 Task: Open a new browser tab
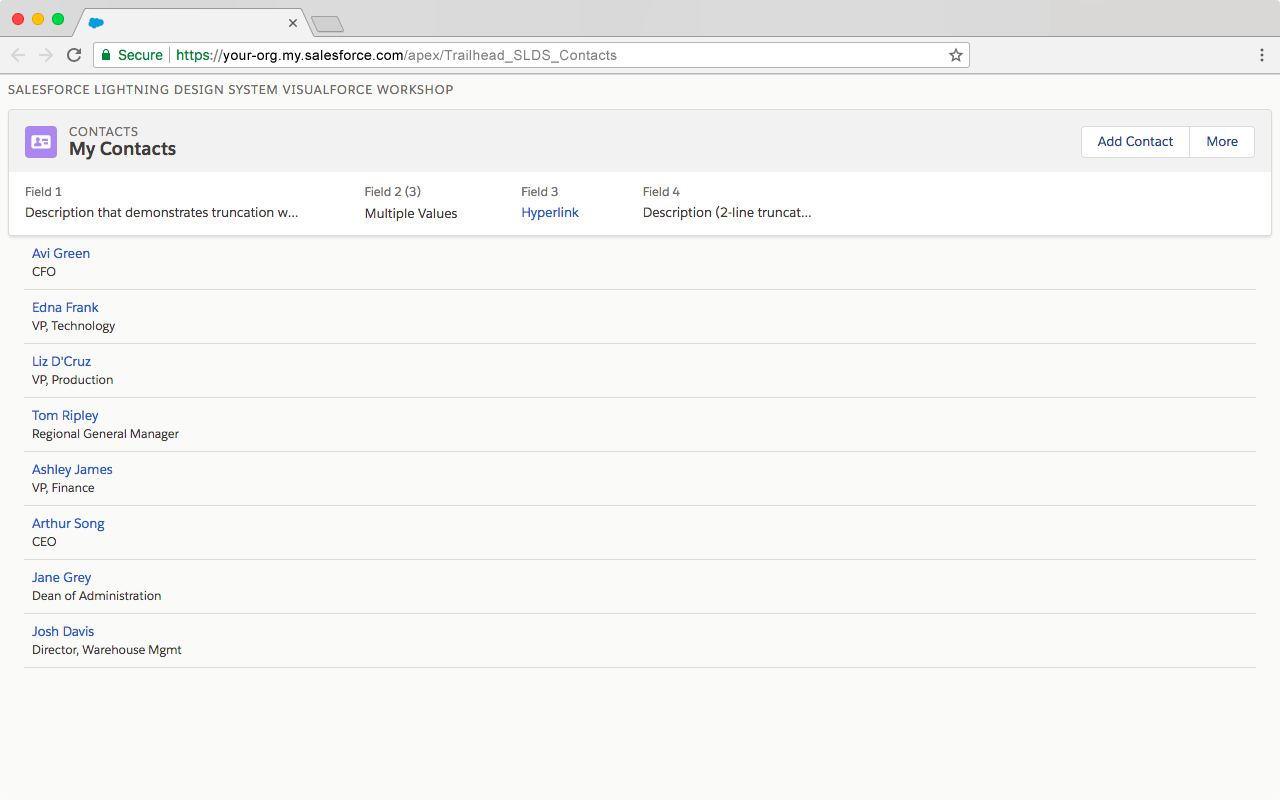click(327, 23)
